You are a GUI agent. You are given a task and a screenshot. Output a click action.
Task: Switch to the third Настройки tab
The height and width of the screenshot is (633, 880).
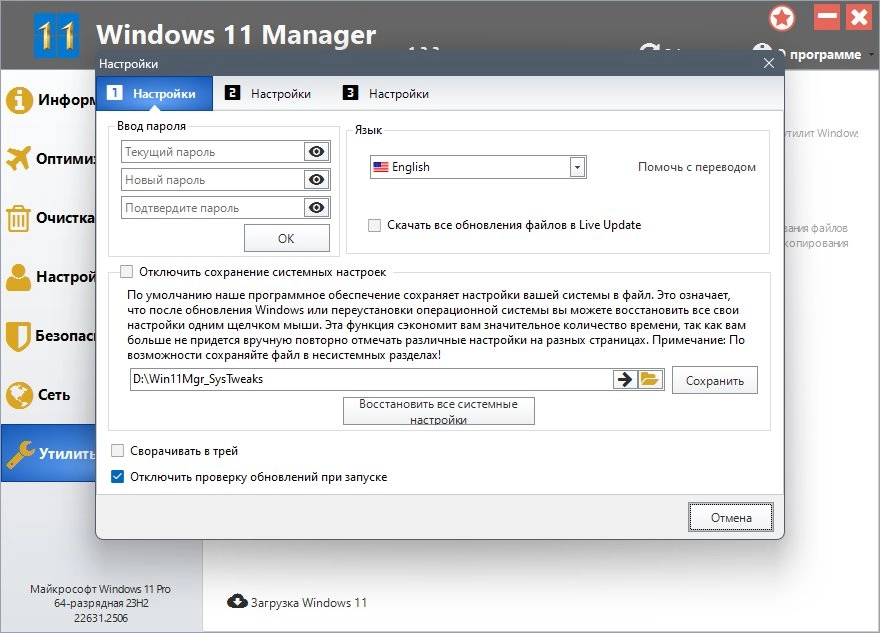[x=398, y=94]
